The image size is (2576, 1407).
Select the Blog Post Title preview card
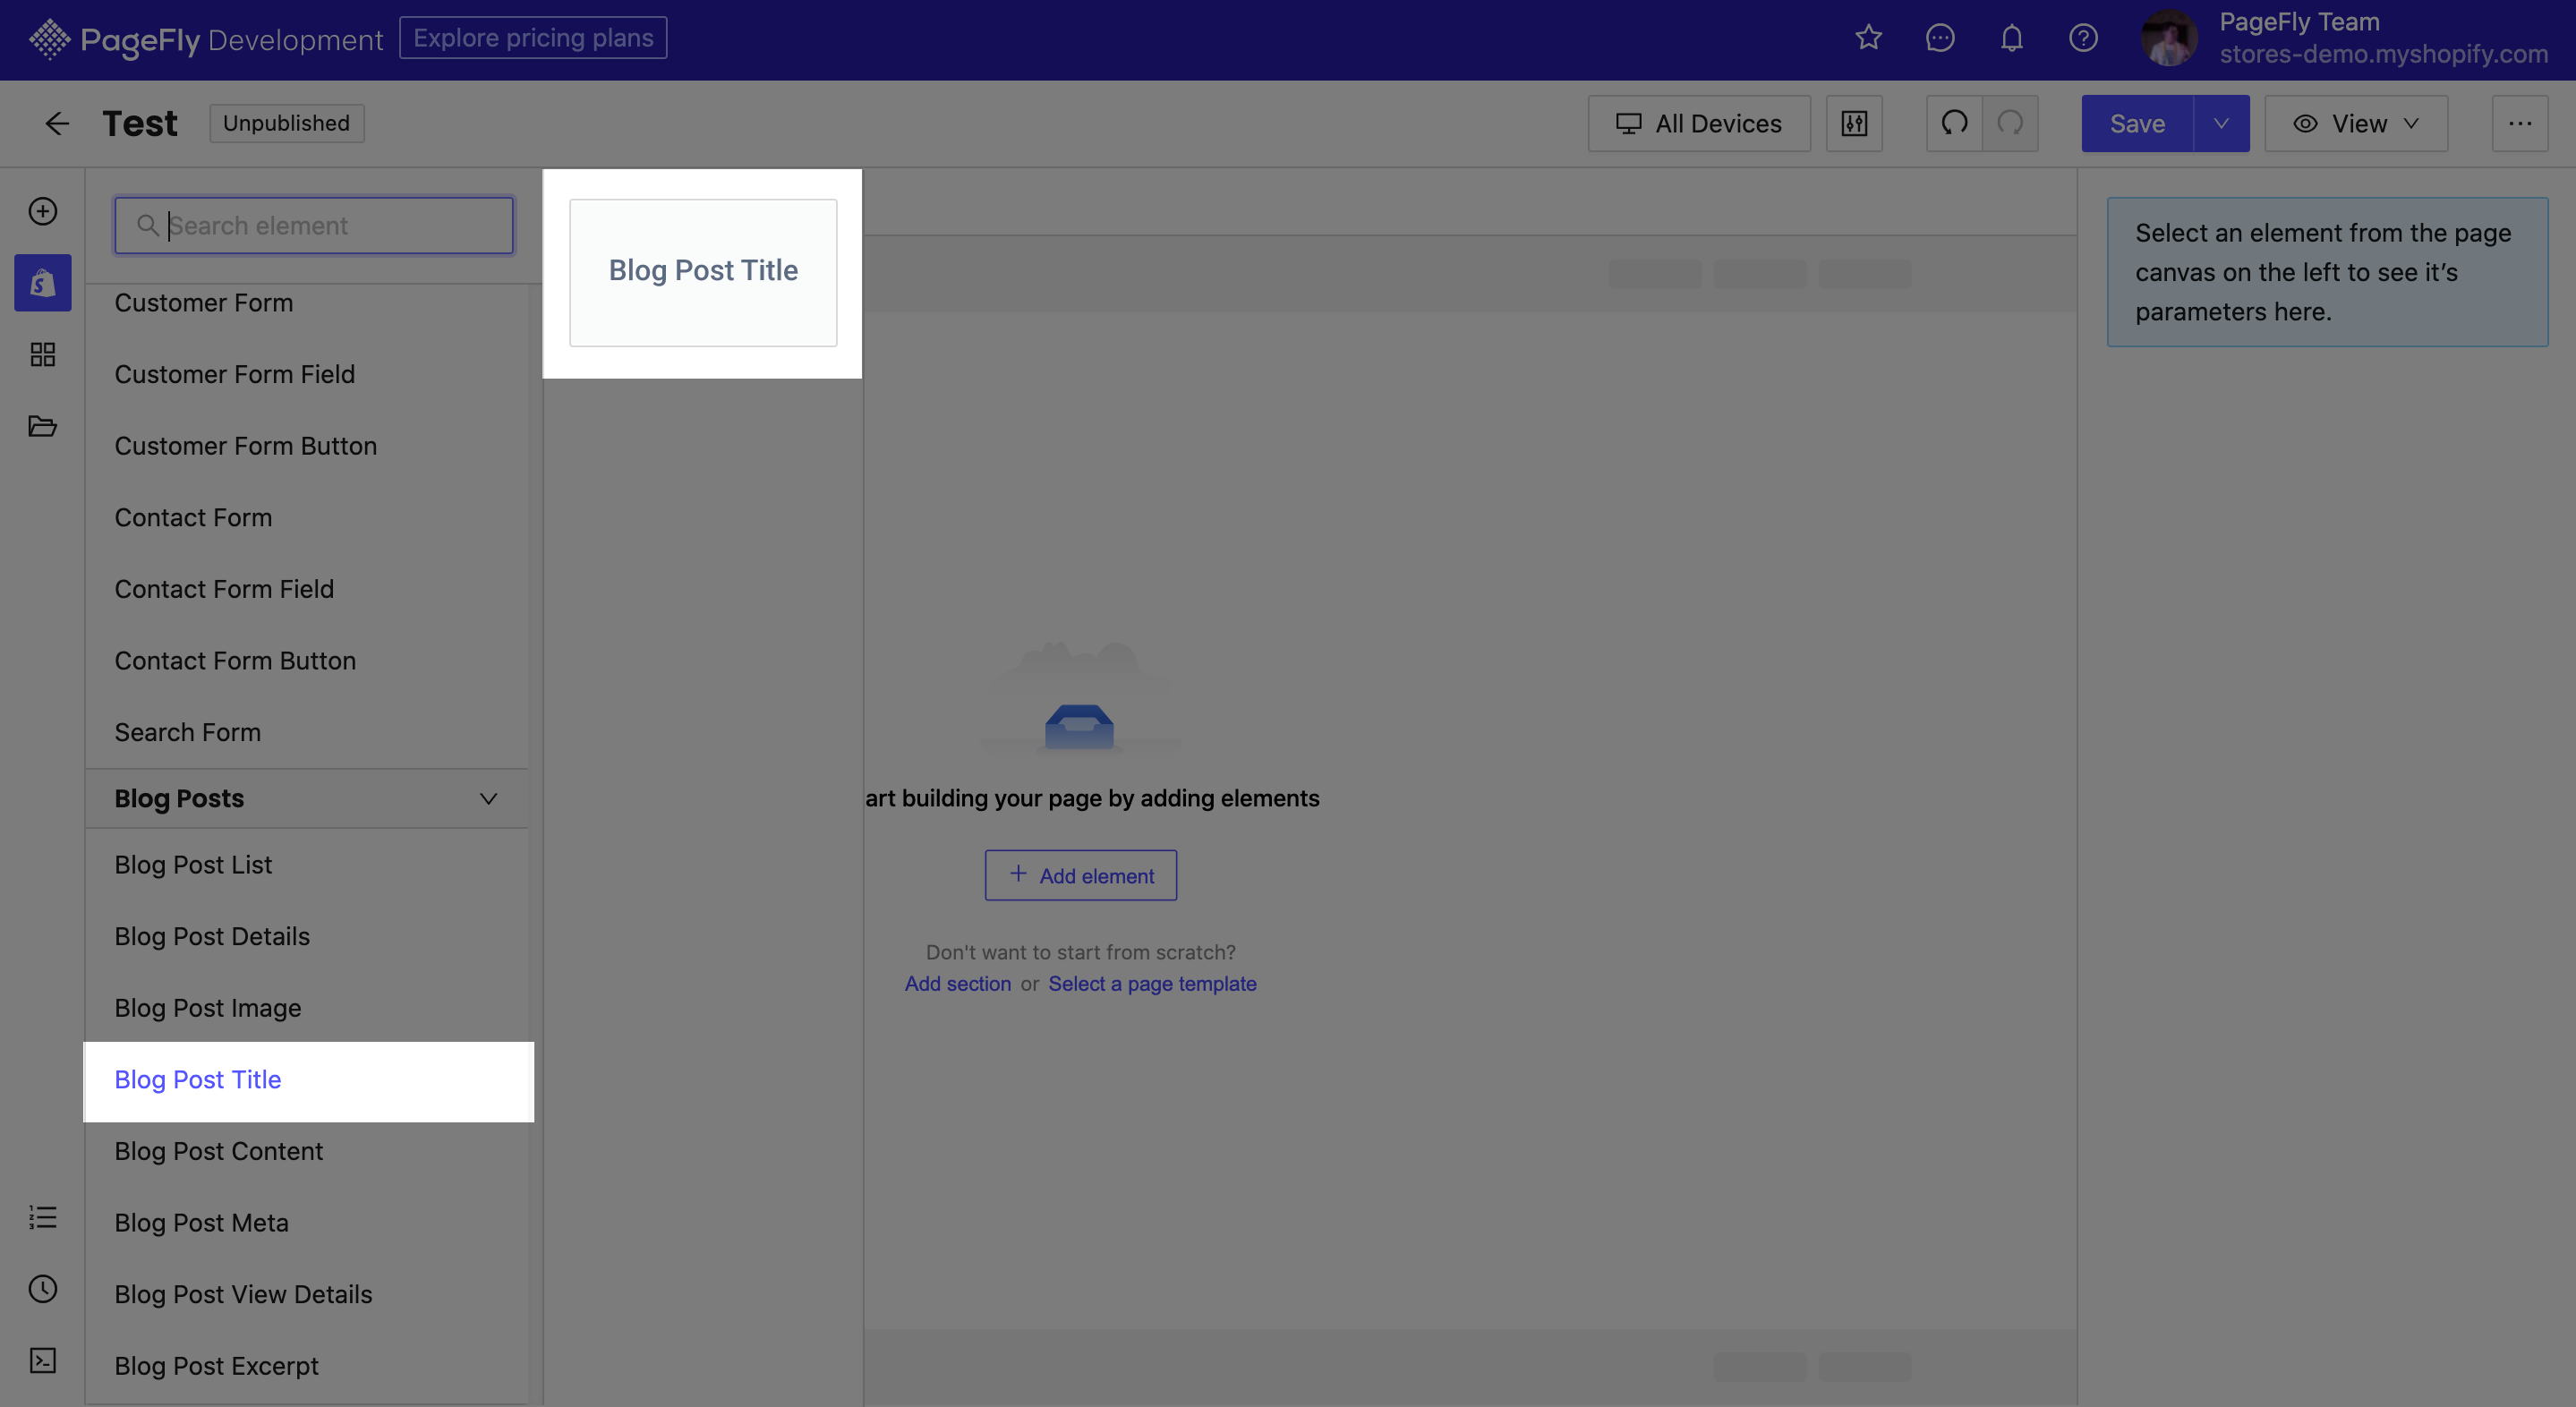pyautogui.click(x=703, y=272)
